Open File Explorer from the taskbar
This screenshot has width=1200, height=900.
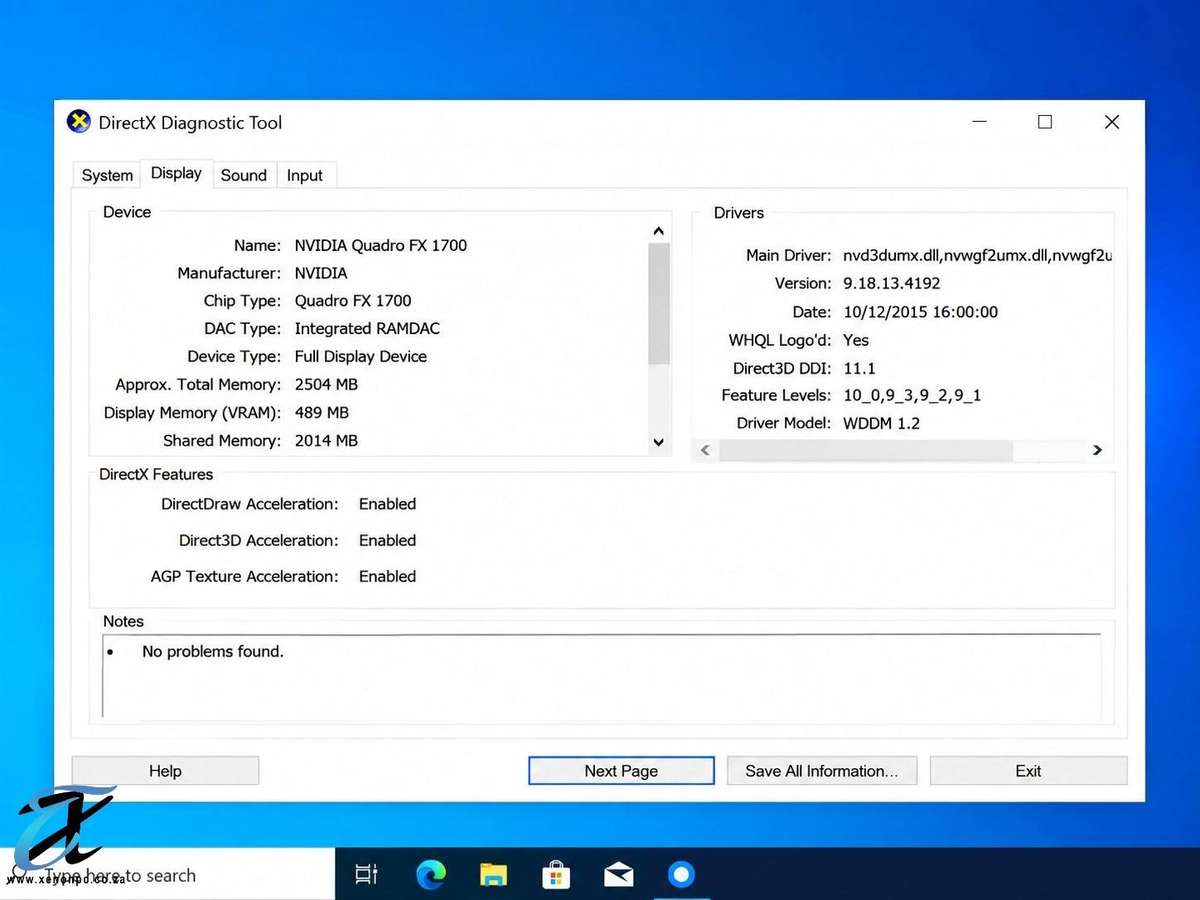[x=493, y=875]
